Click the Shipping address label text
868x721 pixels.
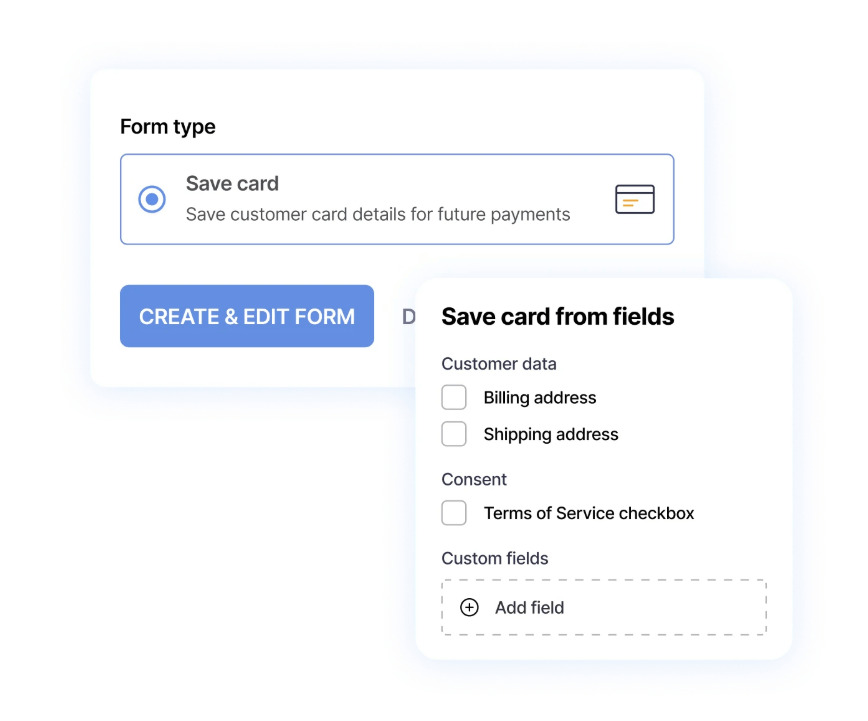point(550,434)
